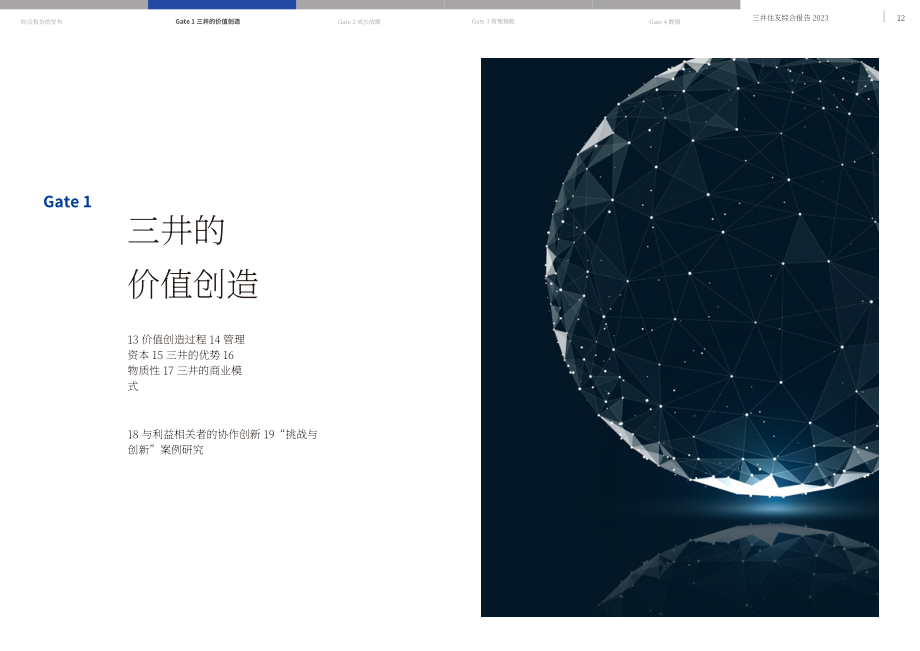Open the 综合报告的发布 section tab

(x=42, y=22)
